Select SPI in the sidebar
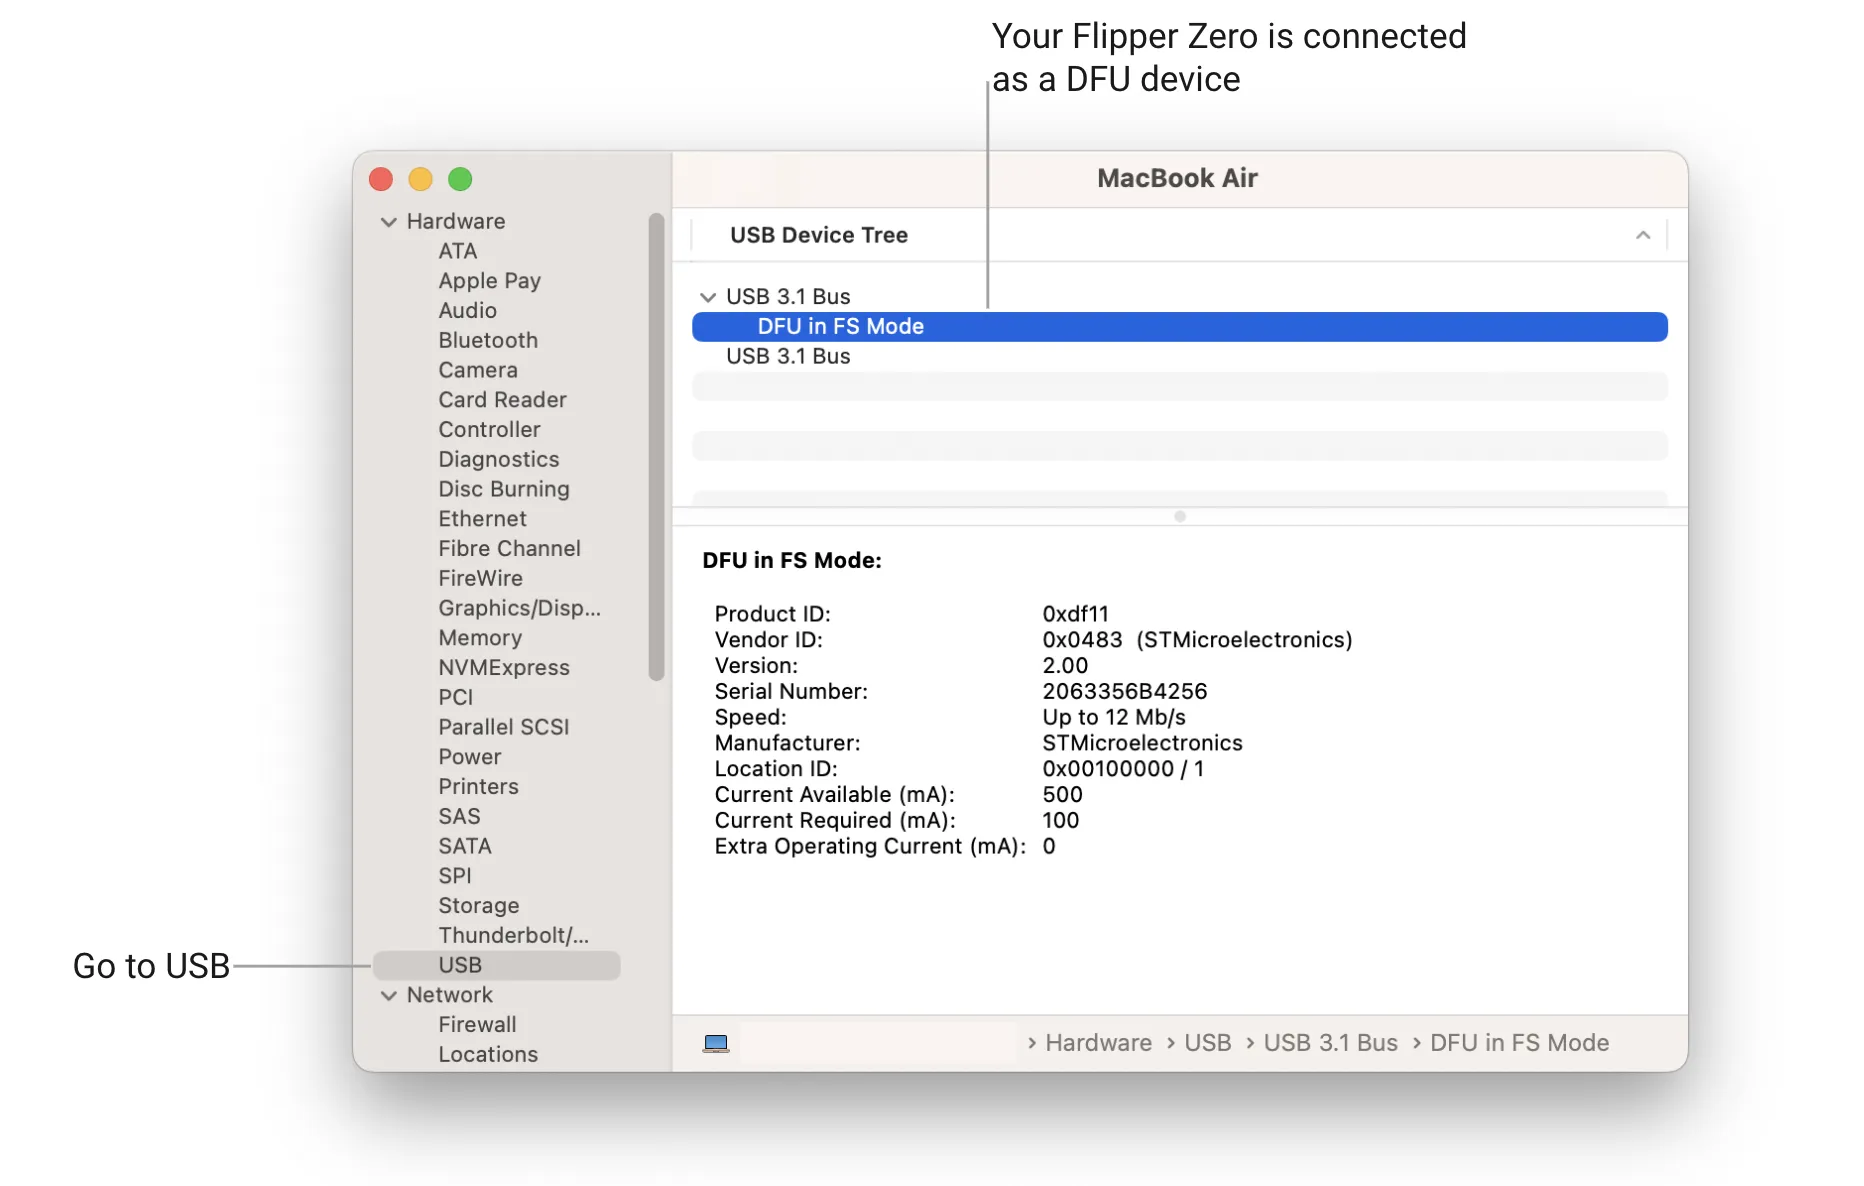 point(455,876)
